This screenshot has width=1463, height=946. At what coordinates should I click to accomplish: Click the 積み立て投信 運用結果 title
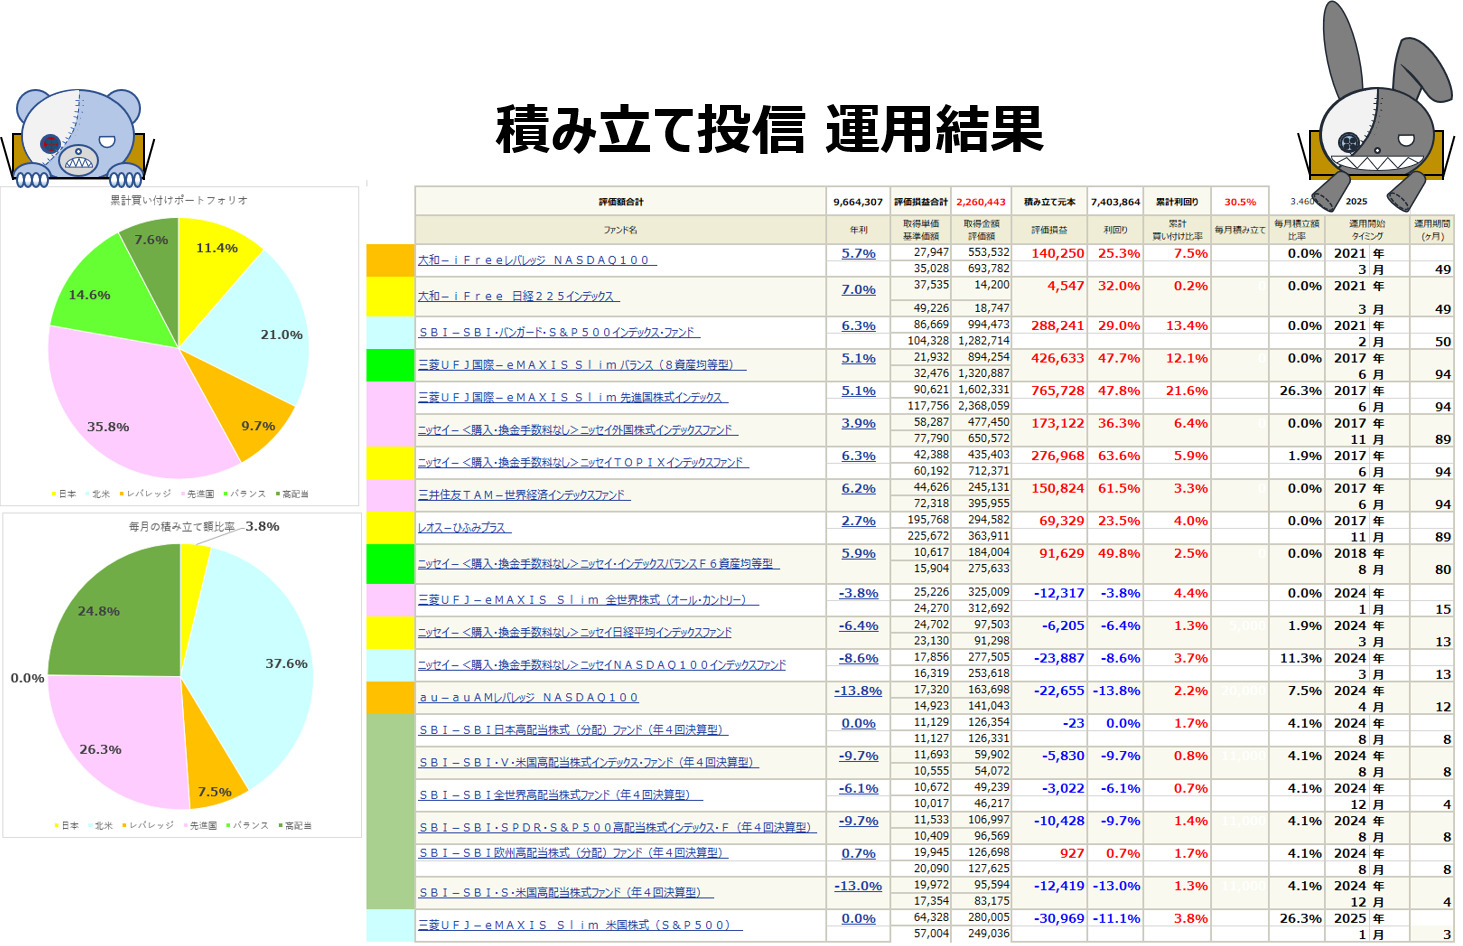tap(769, 130)
